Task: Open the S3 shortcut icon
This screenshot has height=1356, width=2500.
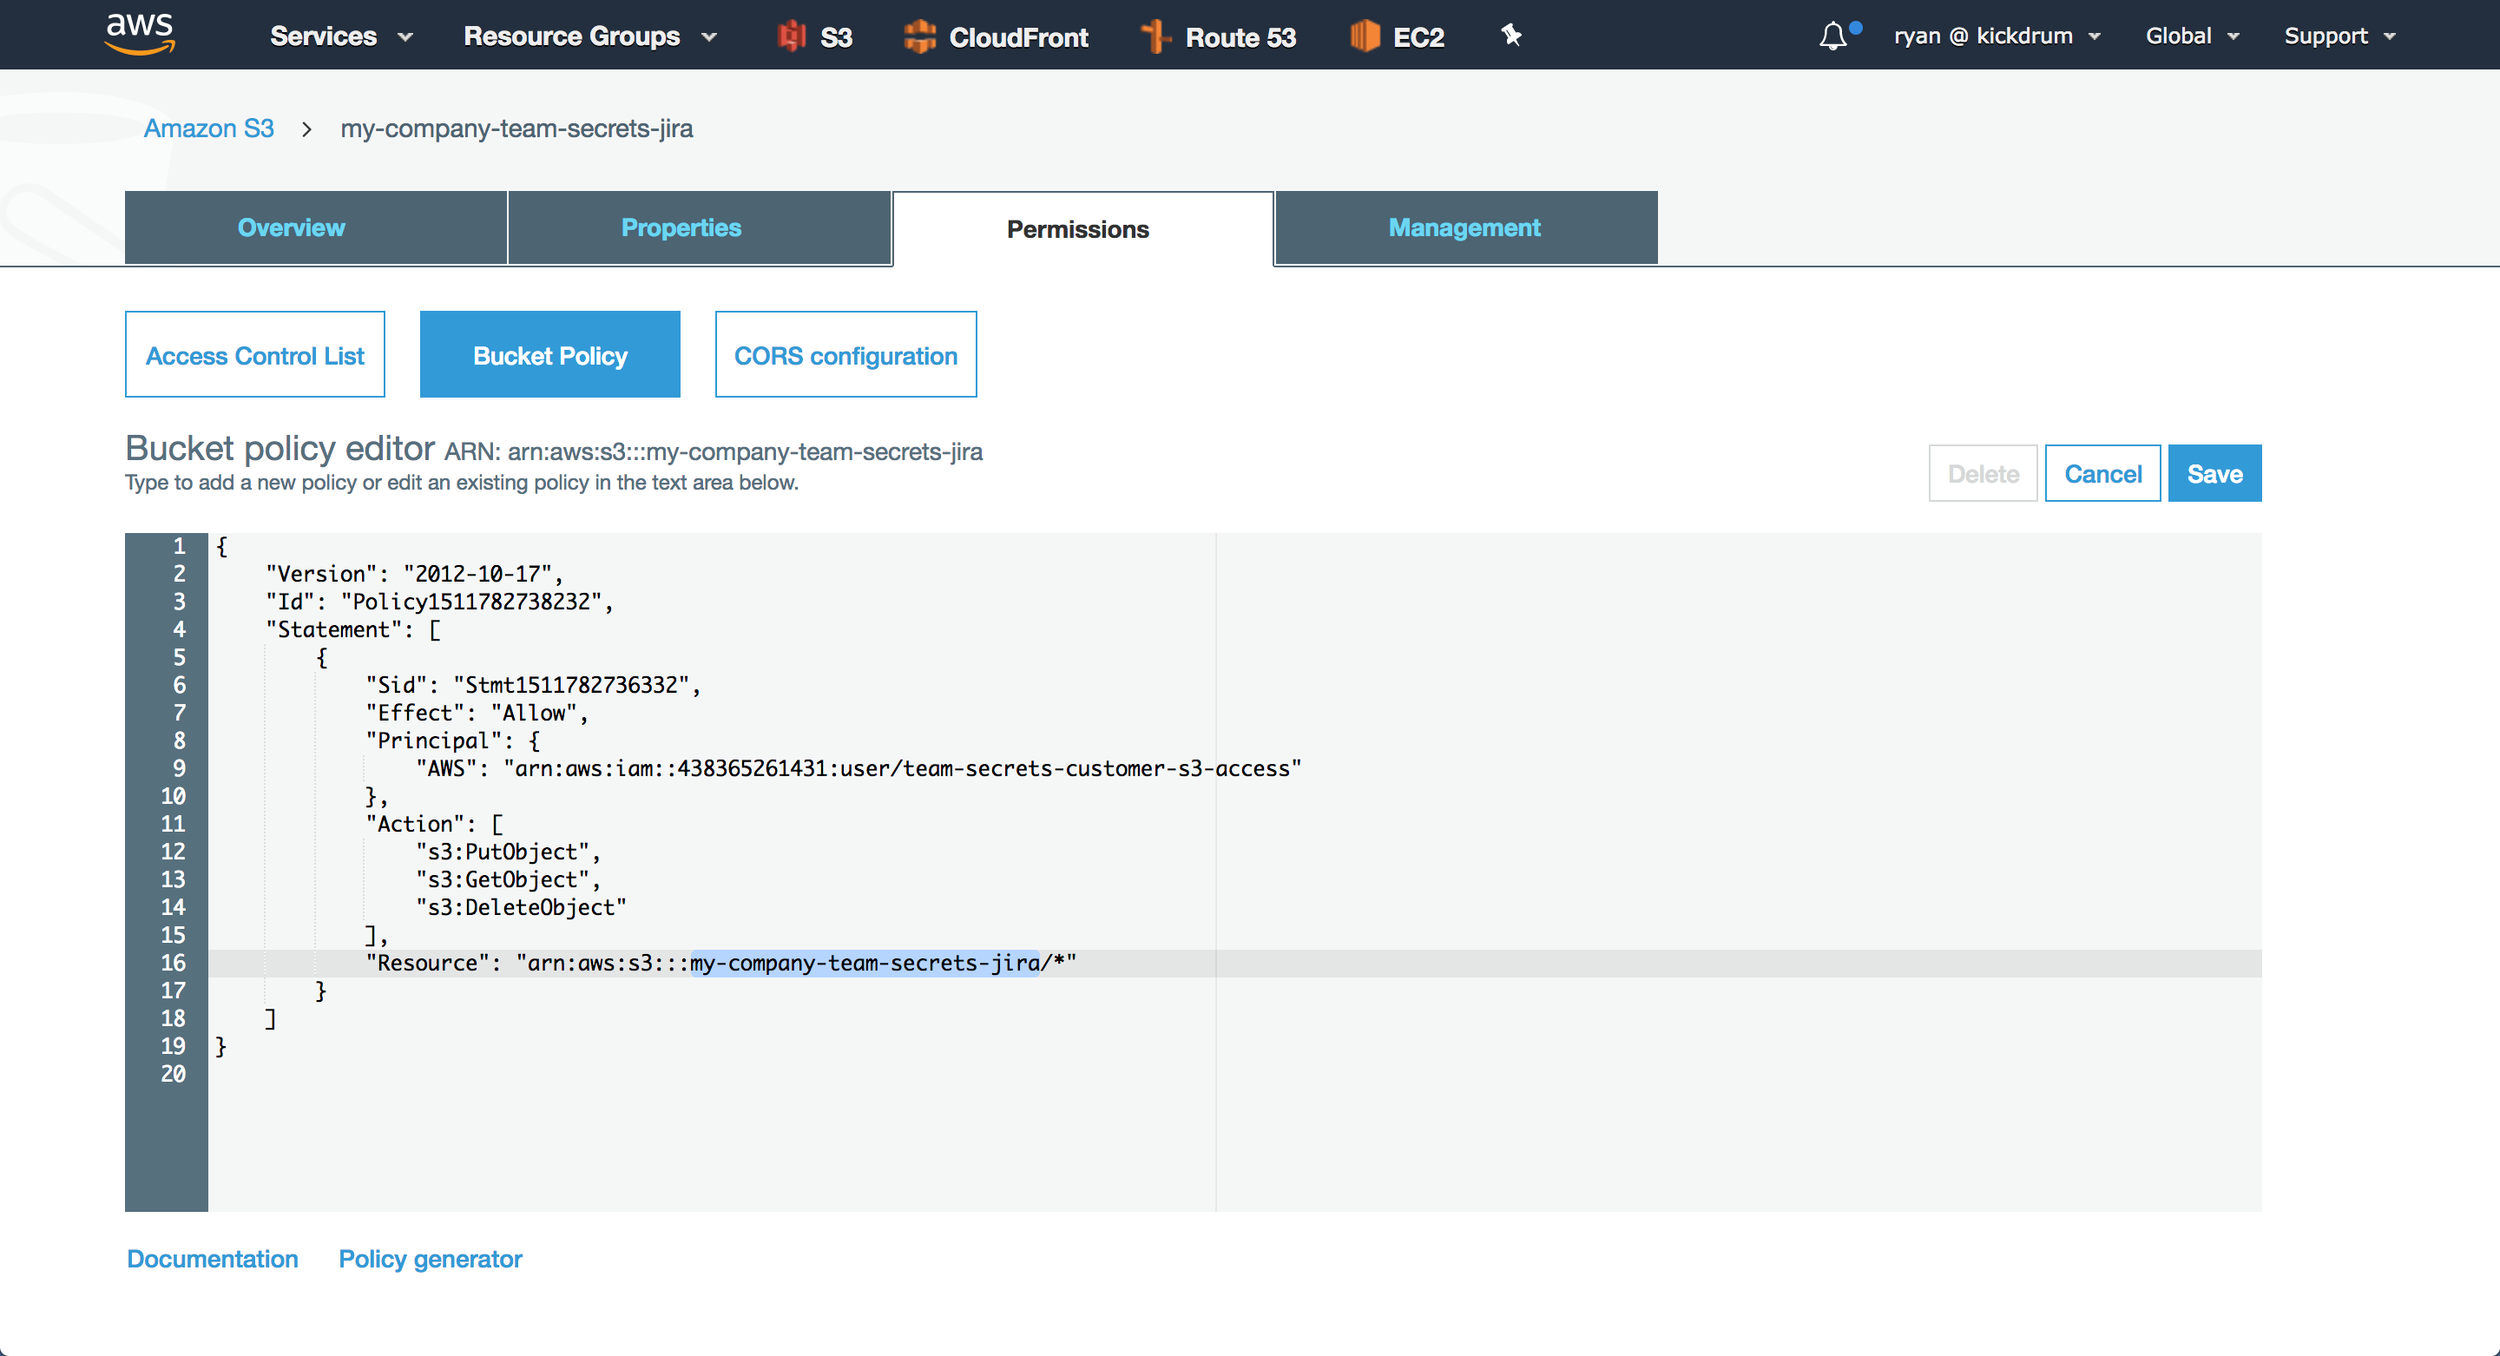Action: pos(815,37)
